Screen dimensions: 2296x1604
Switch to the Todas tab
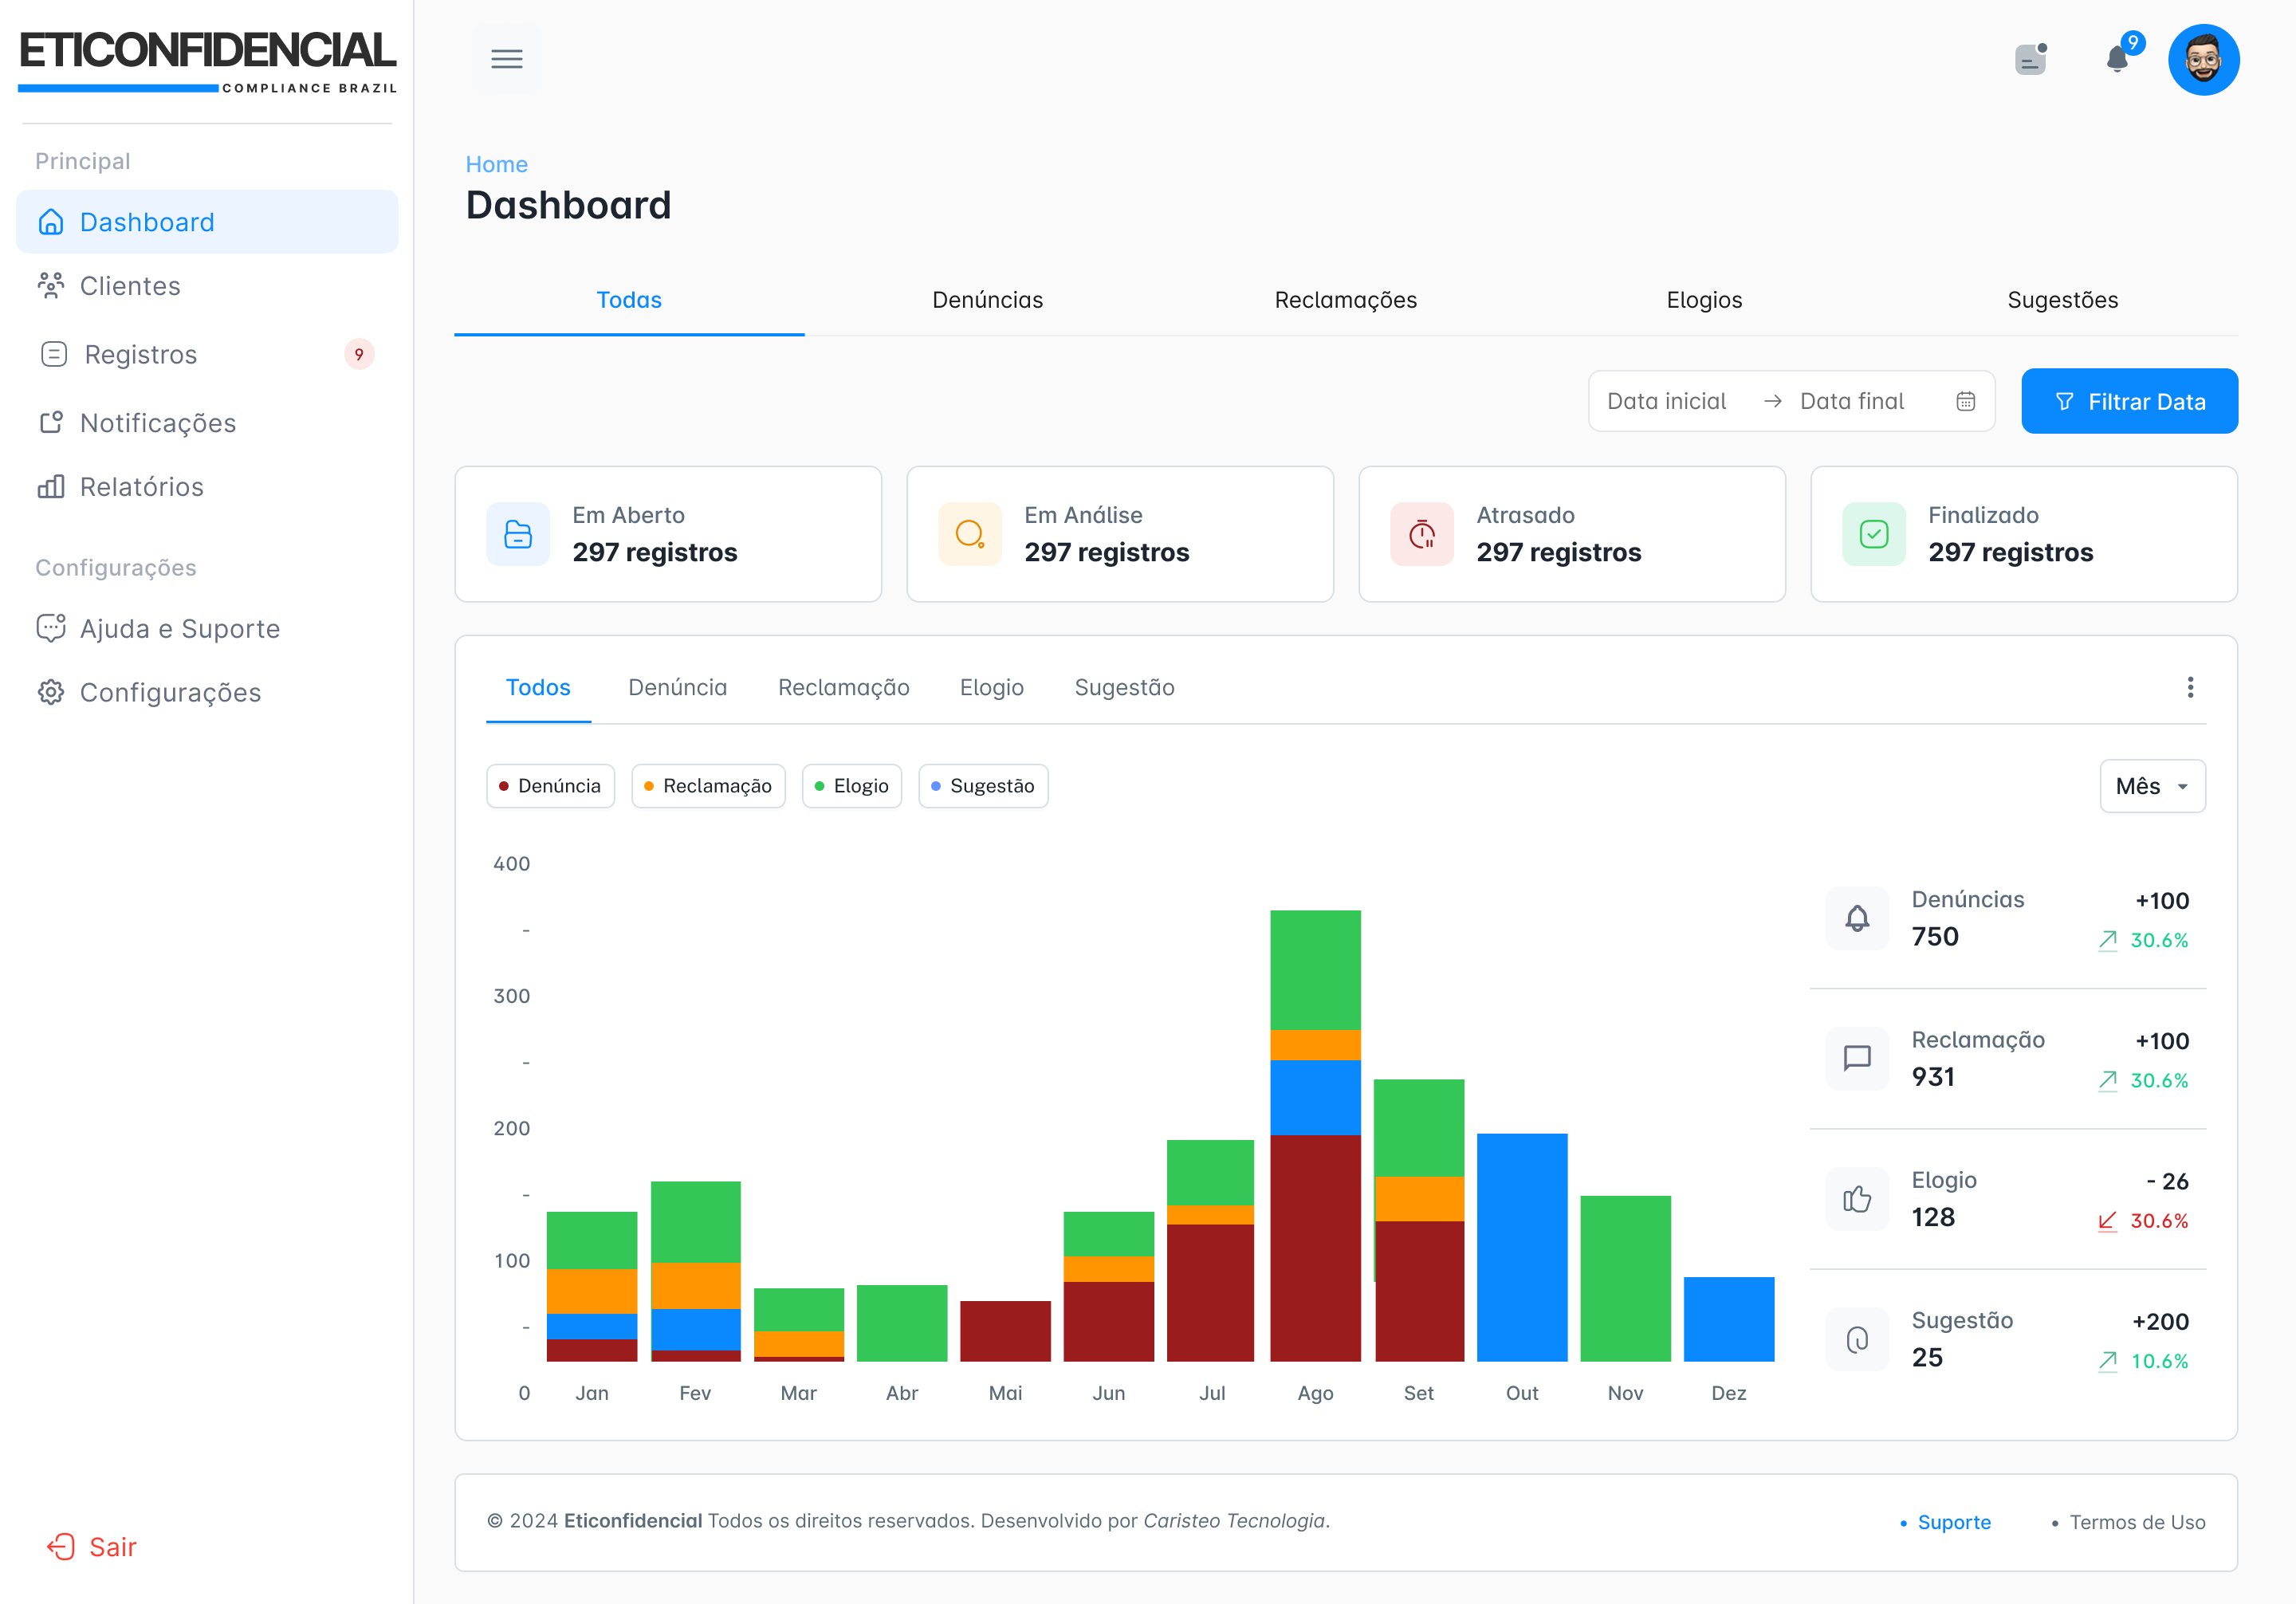pyautogui.click(x=629, y=300)
